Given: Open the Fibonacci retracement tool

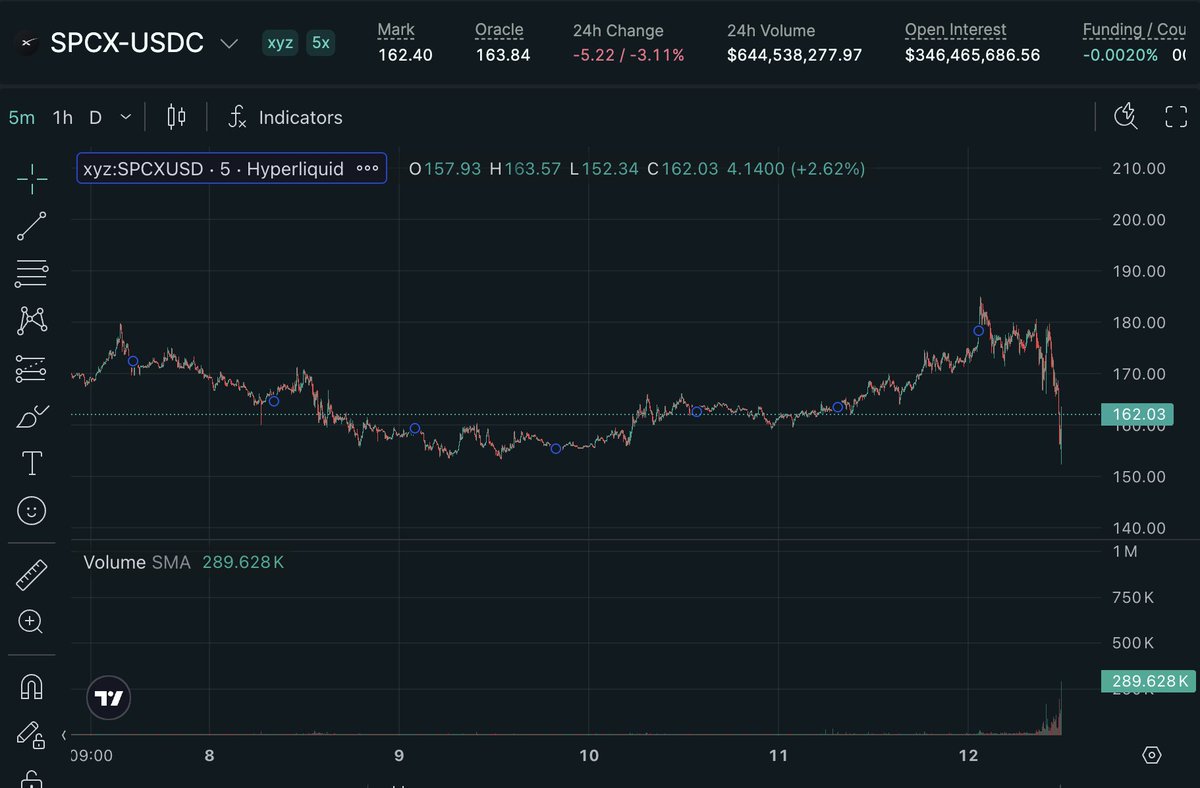Looking at the screenshot, I should (x=32, y=273).
